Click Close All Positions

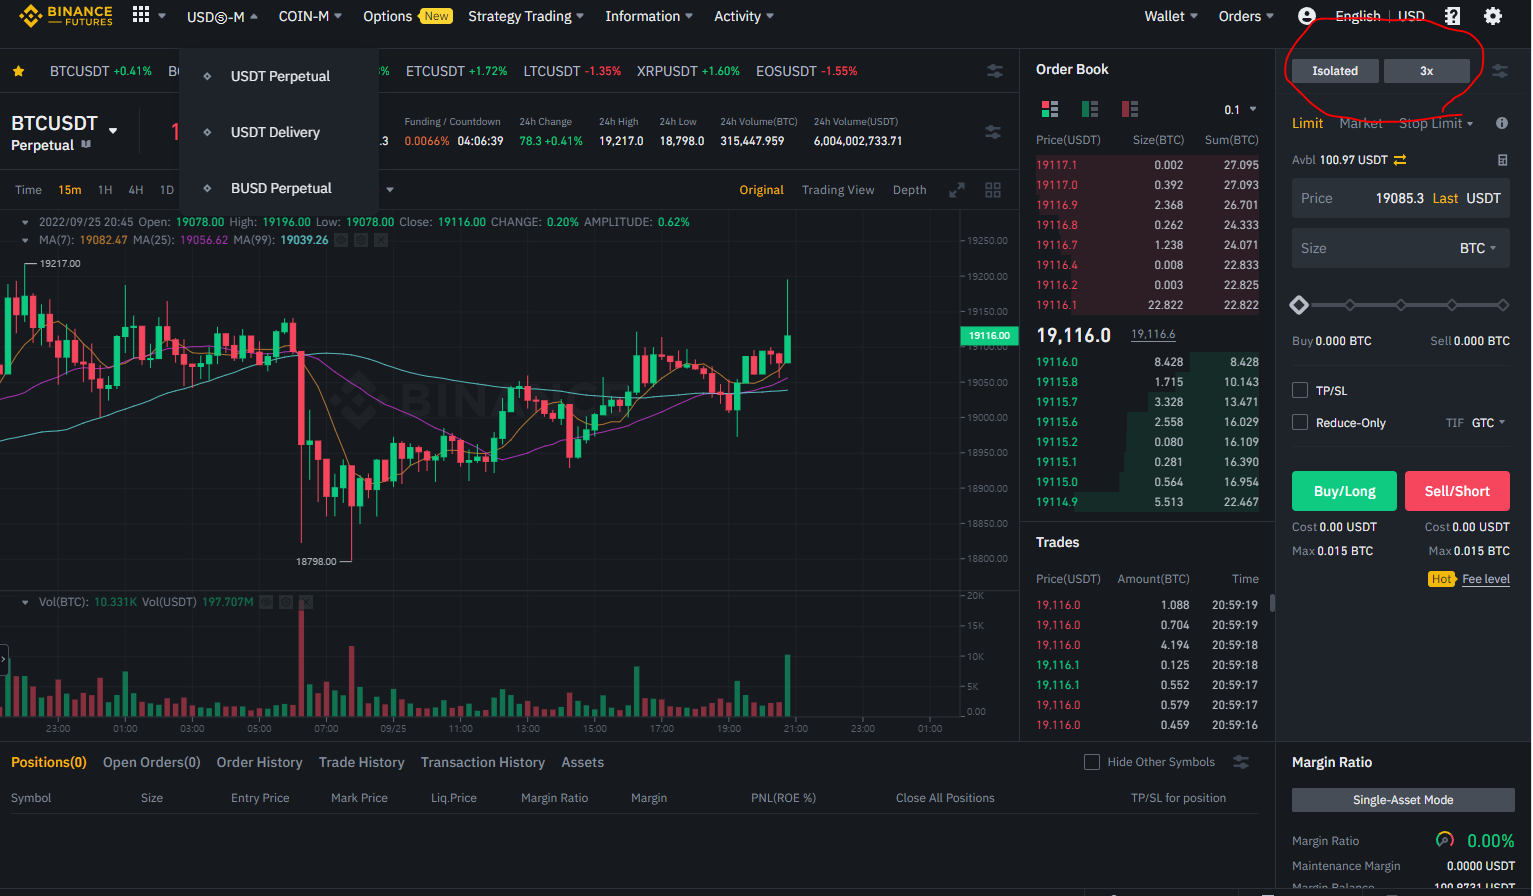(x=945, y=798)
